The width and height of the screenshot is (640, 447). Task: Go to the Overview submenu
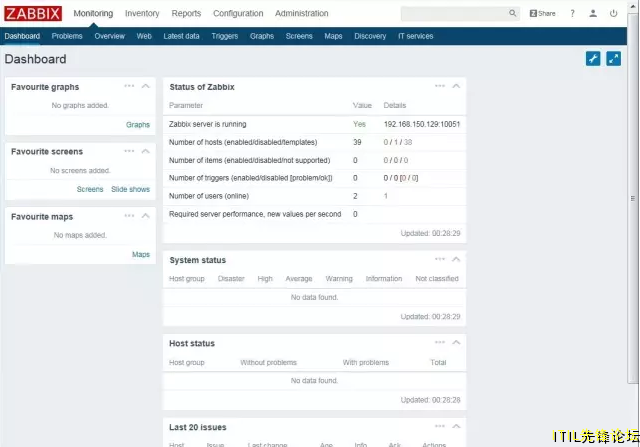(x=110, y=36)
